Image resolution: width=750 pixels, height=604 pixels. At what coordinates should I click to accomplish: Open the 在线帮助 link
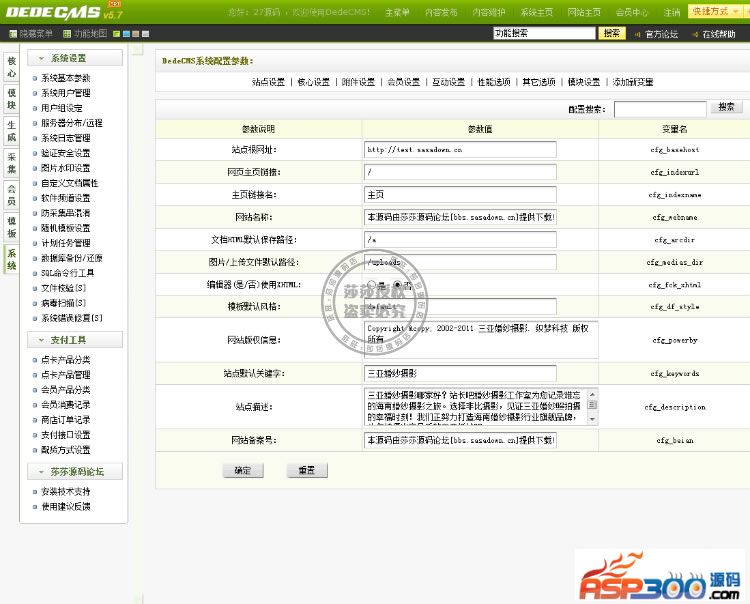[x=718, y=34]
